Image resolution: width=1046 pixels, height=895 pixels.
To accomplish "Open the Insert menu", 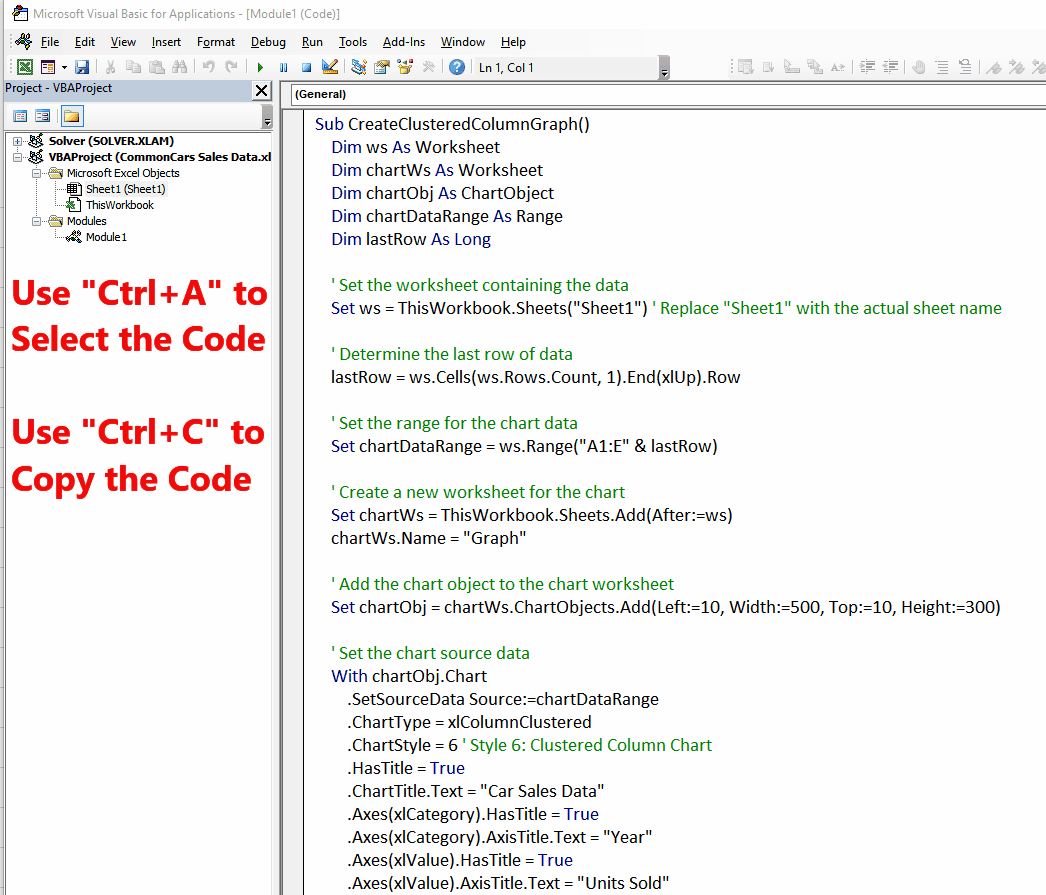I will [166, 42].
